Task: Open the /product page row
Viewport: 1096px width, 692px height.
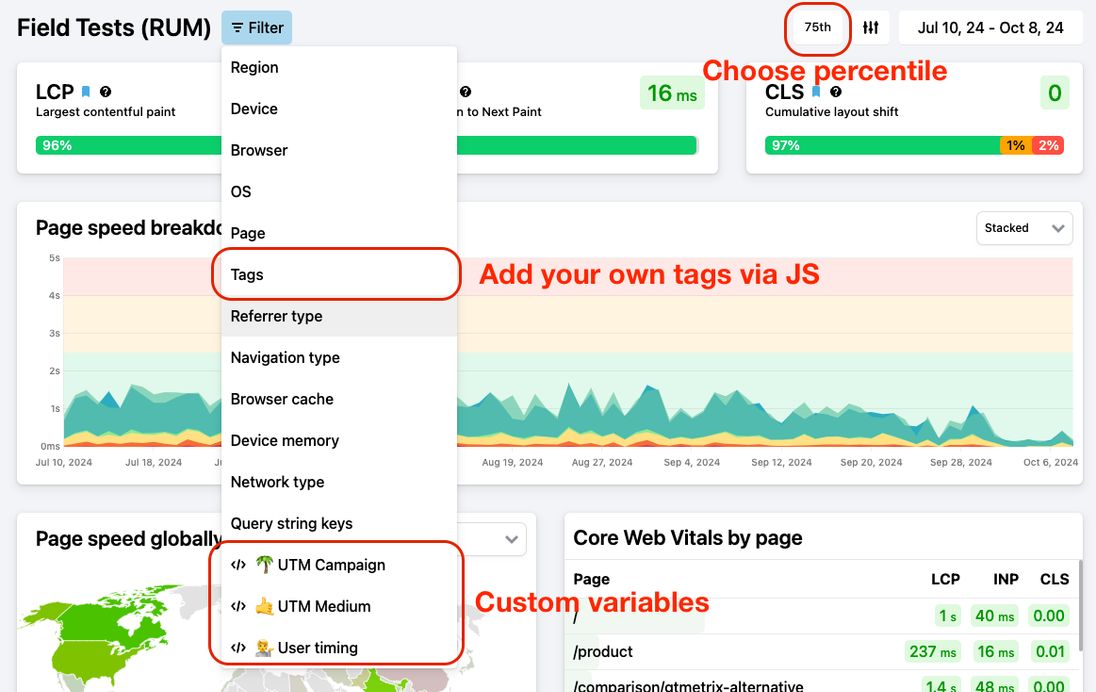Action: tap(604, 652)
